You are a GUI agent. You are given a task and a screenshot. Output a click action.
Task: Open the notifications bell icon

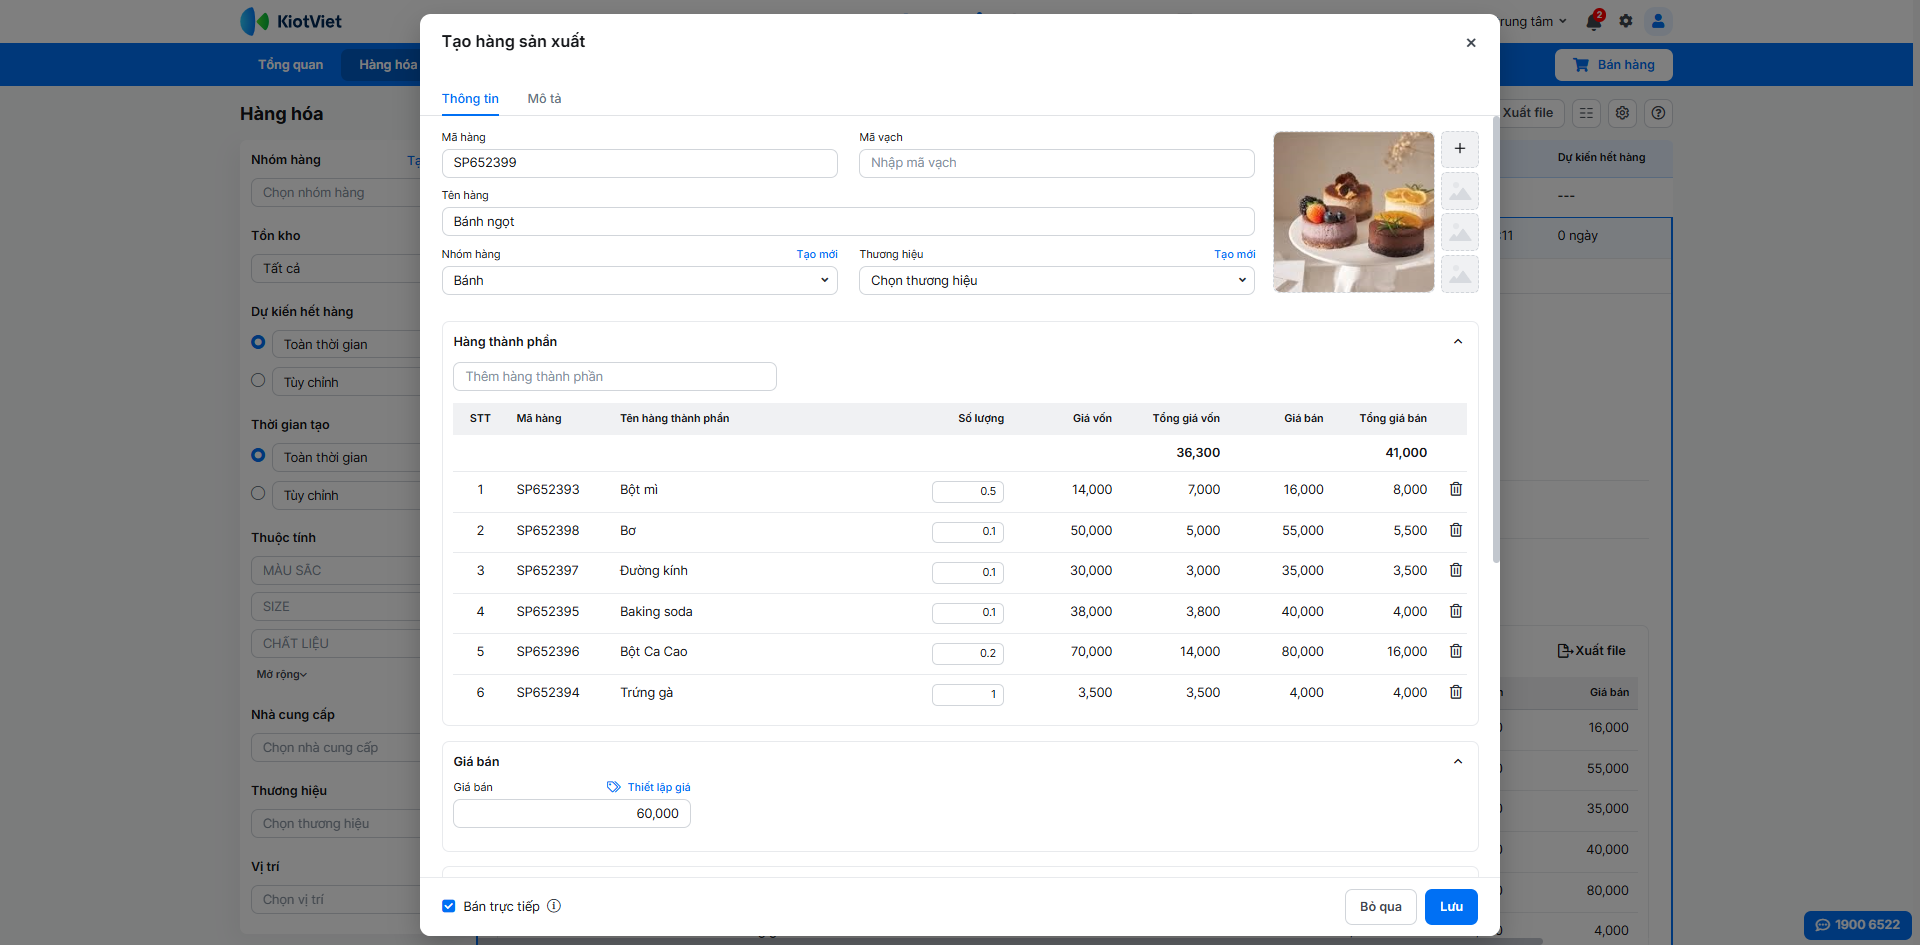[1594, 21]
